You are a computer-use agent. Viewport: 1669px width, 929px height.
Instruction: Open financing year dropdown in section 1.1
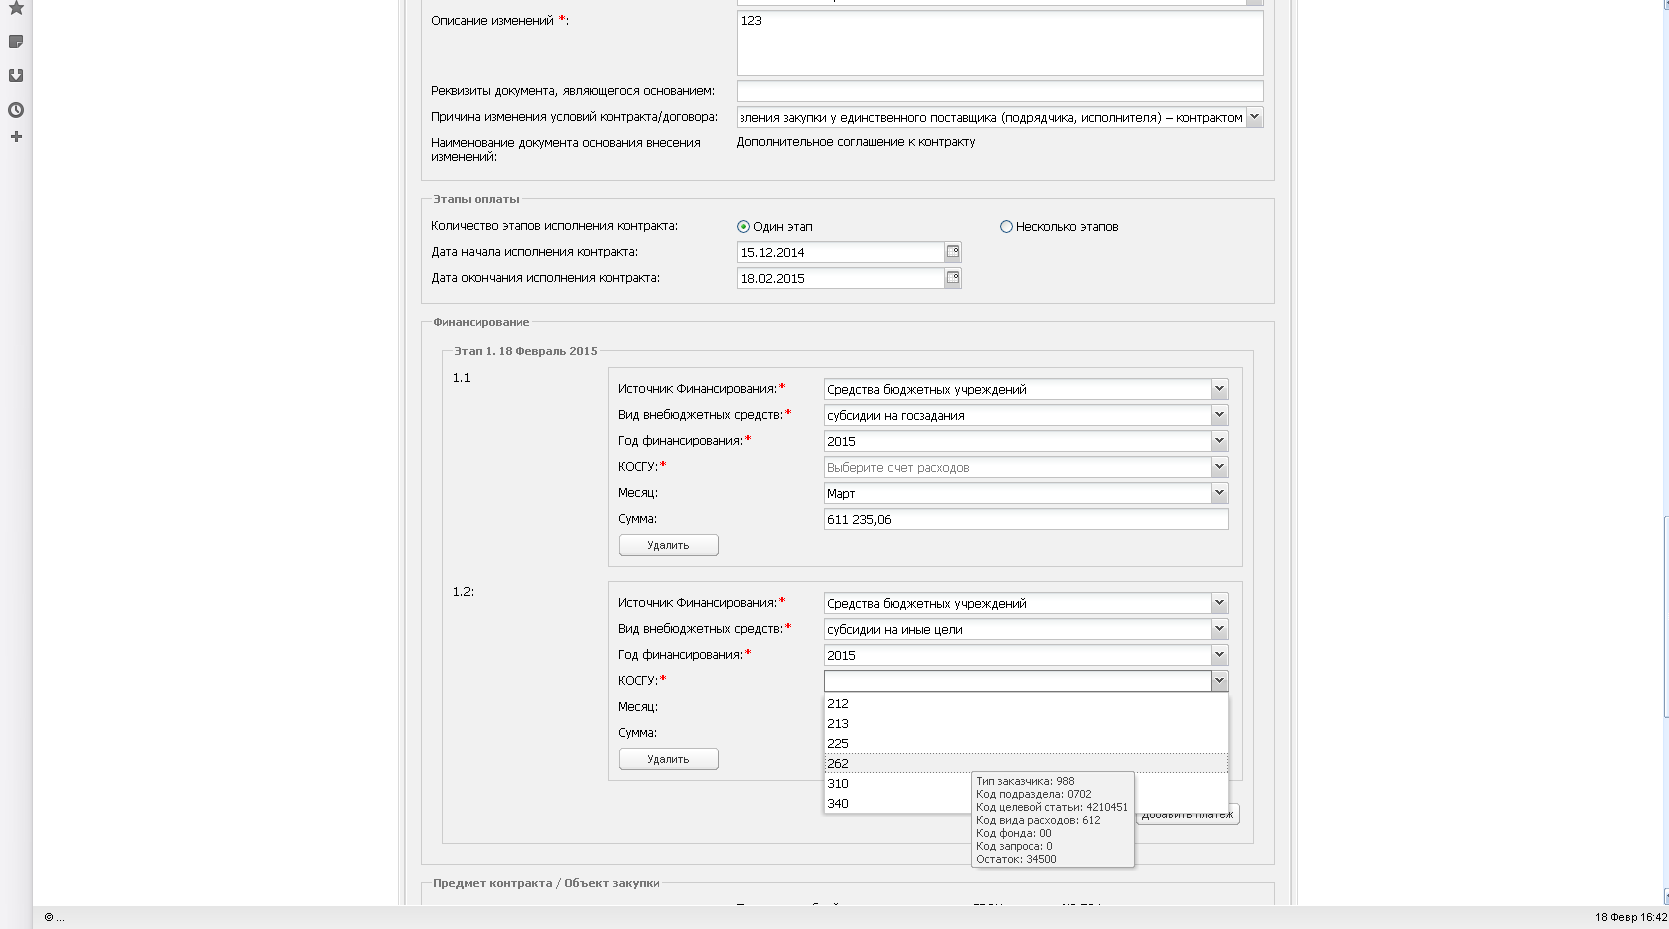click(1219, 441)
